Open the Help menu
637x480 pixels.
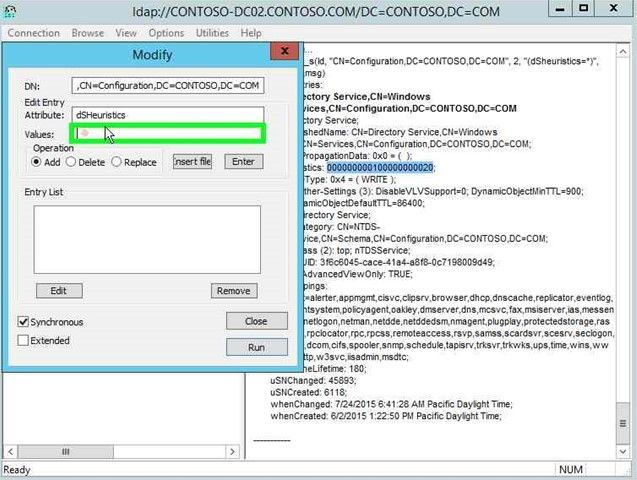[251, 33]
